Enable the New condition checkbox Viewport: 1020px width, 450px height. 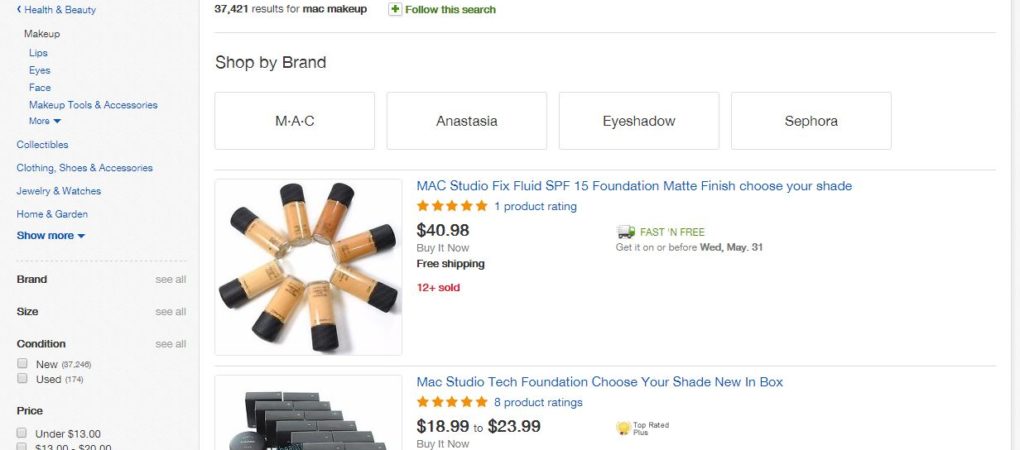(x=22, y=364)
